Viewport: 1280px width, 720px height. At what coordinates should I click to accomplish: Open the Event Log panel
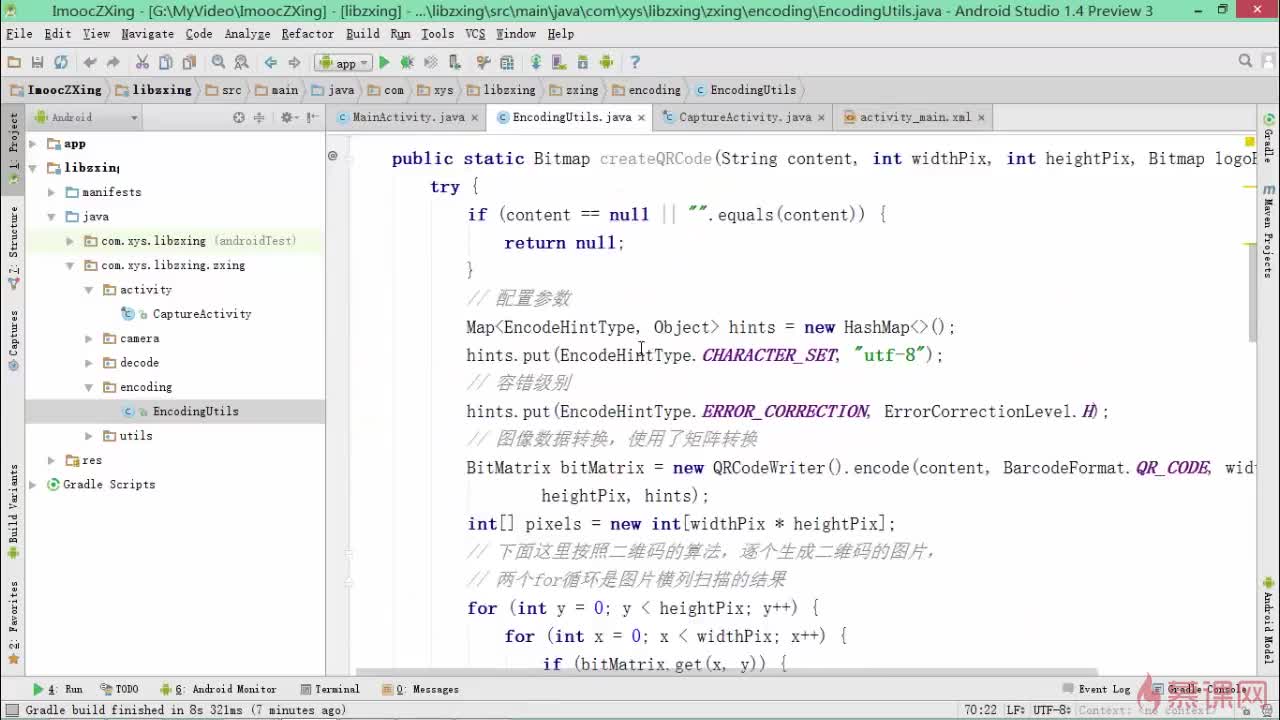(x=1097, y=689)
